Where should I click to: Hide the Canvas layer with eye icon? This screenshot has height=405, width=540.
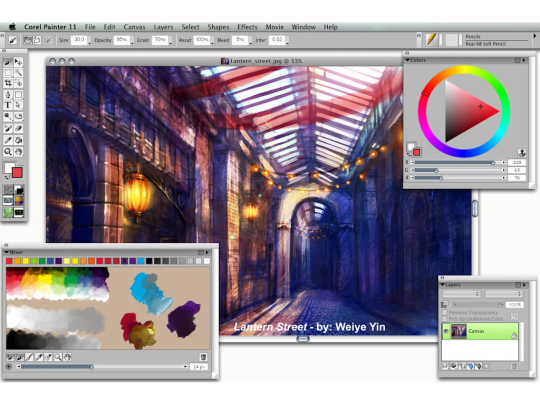coord(446,331)
